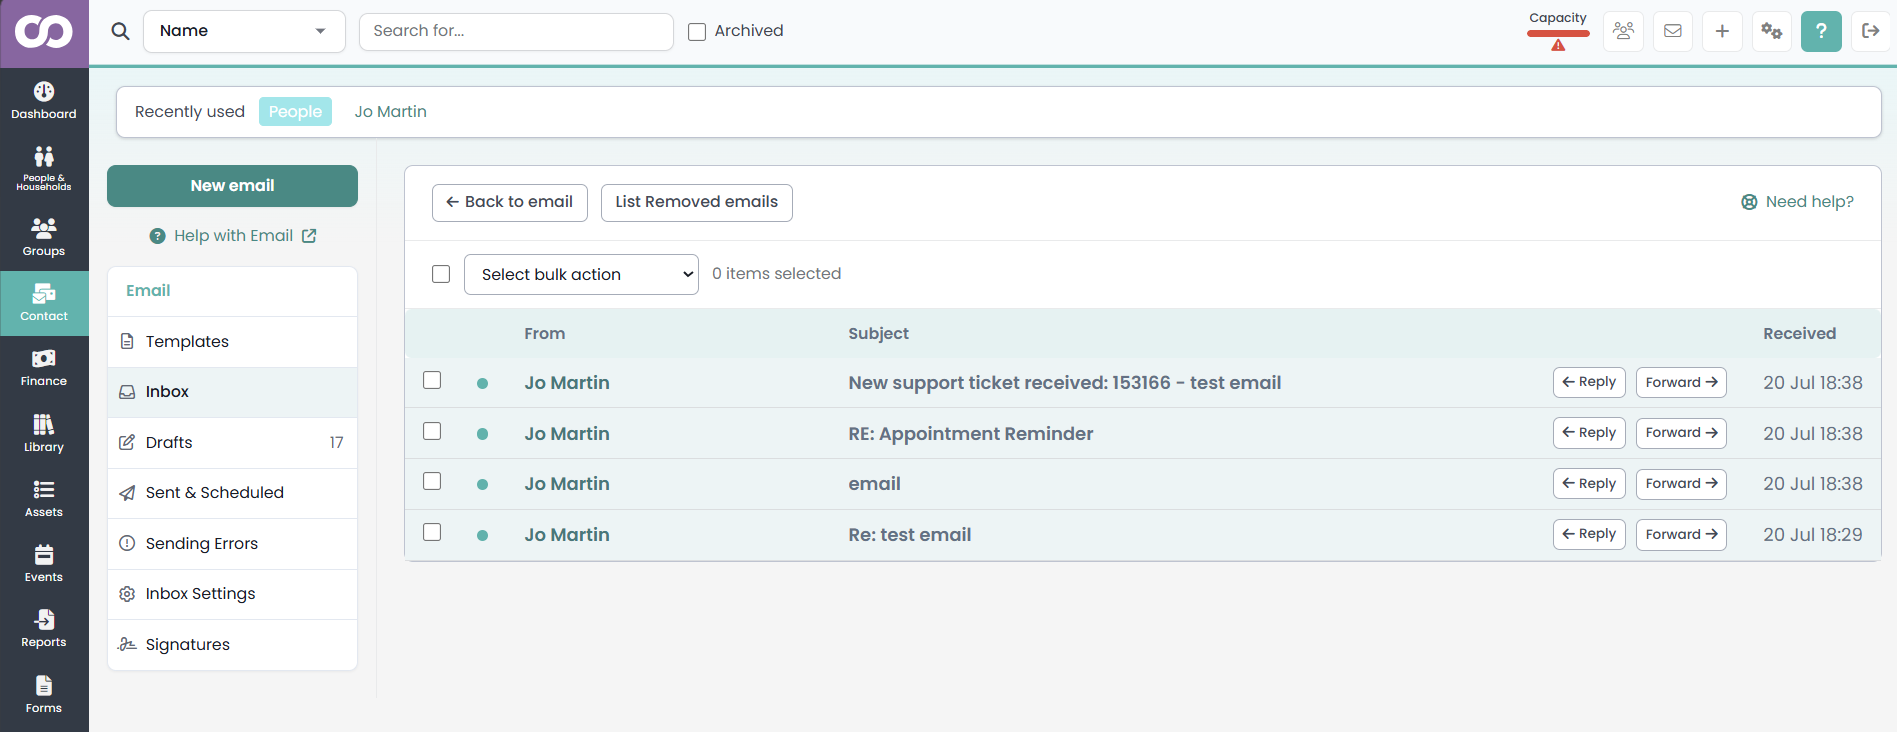Open the Select bulk action dropdown

click(581, 274)
